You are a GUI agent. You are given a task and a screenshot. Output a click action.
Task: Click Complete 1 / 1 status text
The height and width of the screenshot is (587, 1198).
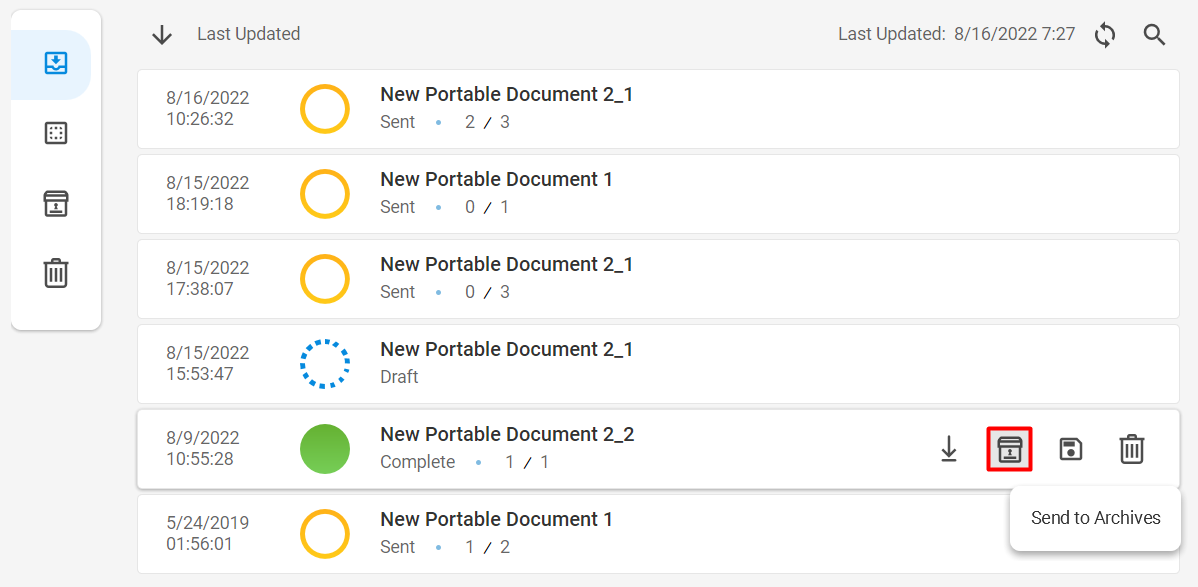(x=465, y=462)
